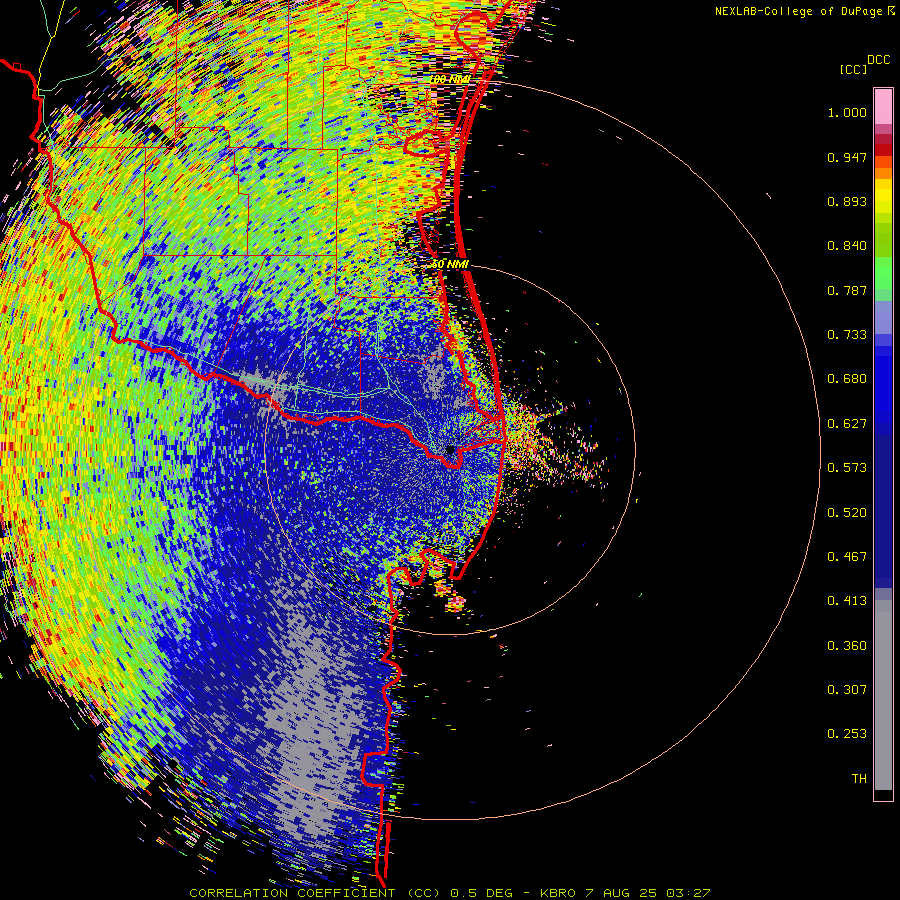Click the 0.787 legend value

(847, 290)
